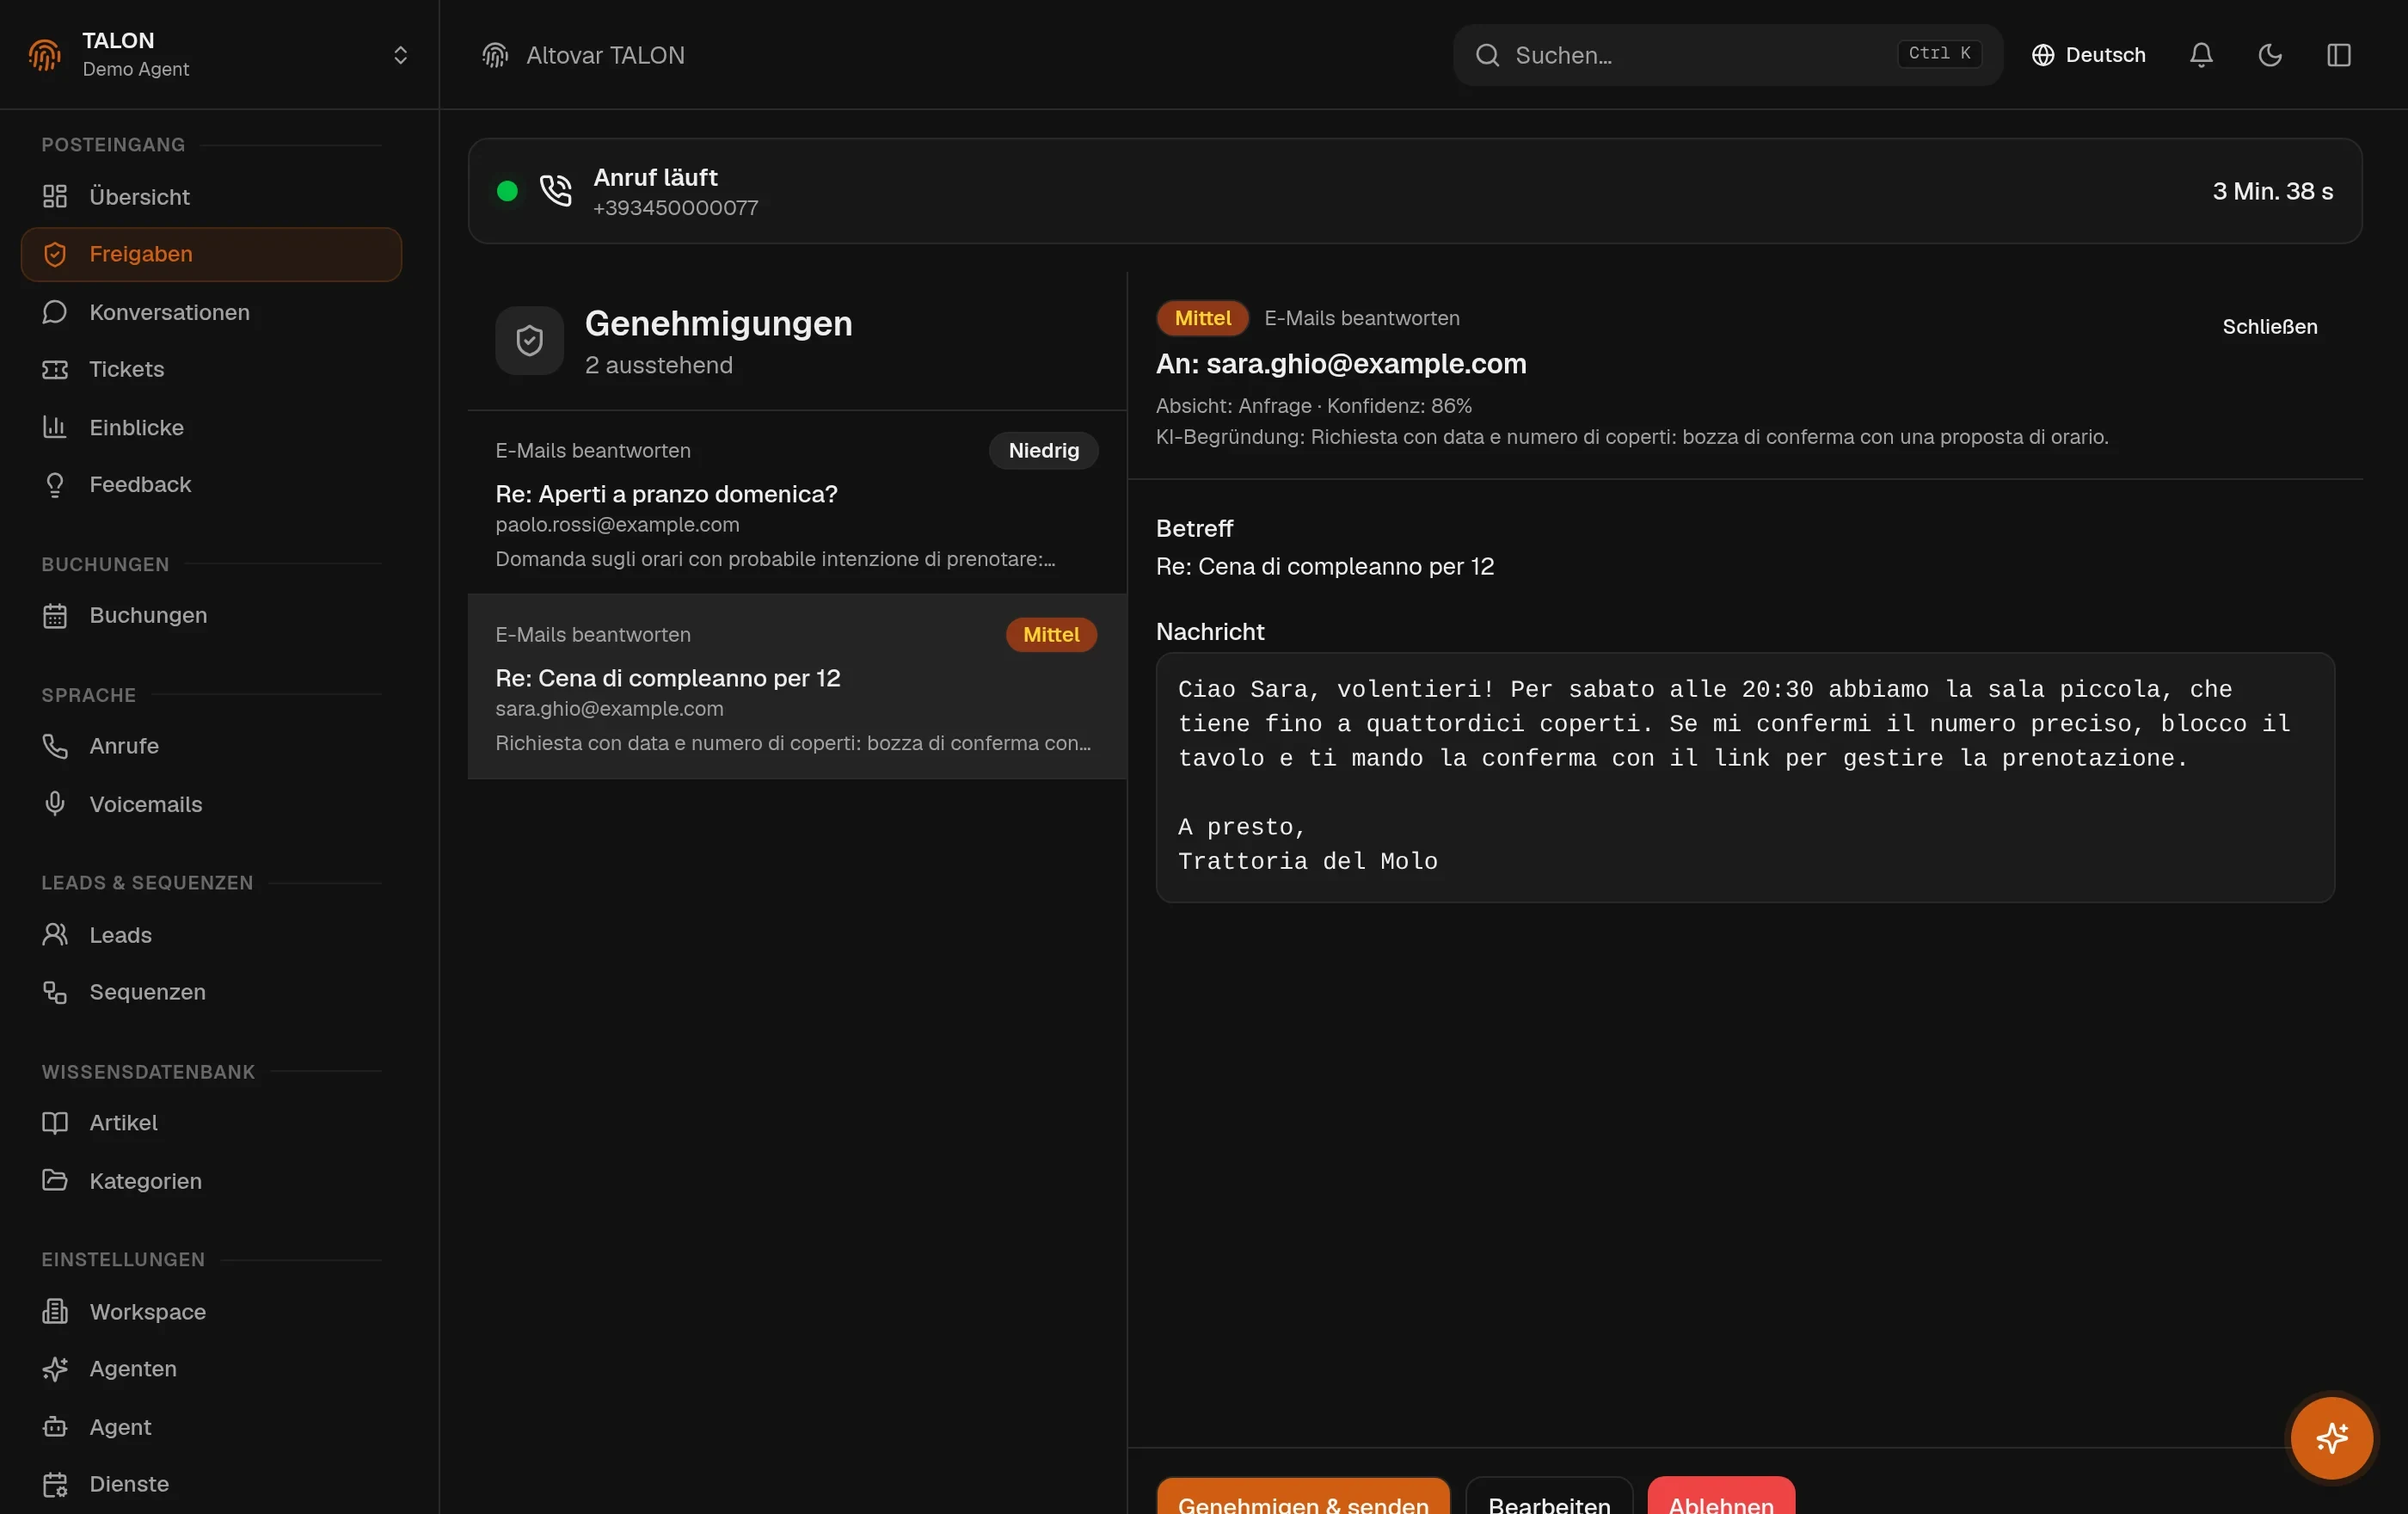This screenshot has width=2408, height=1514.
Task: Open the AI assistant sparkle floating button
Action: coord(2331,1438)
